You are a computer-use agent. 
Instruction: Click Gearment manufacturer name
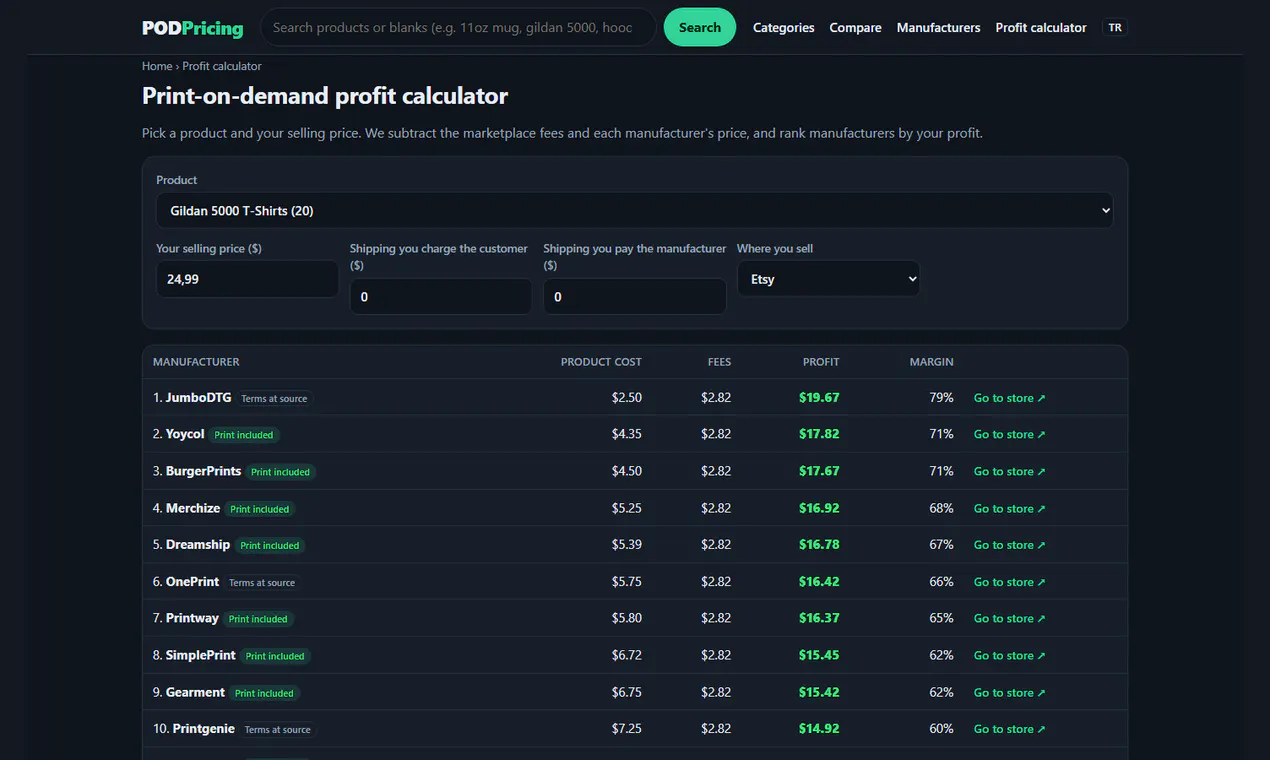195,692
